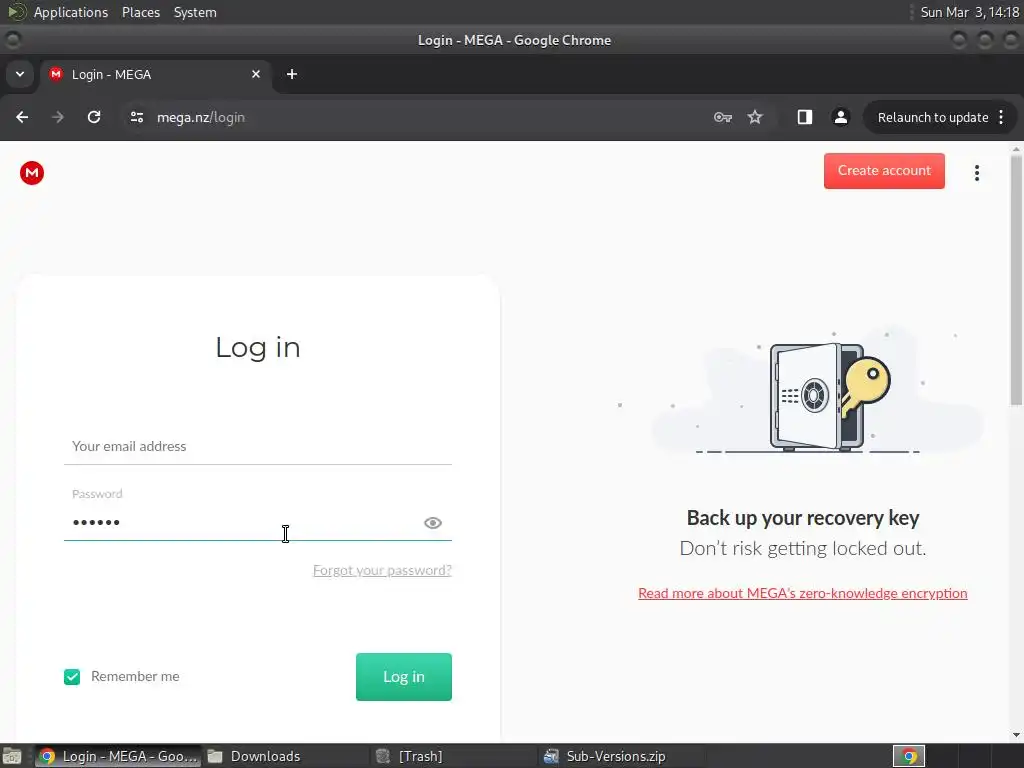This screenshot has width=1024, height=768.
Task: Close the Login - MEGA tab
Action: 256,74
